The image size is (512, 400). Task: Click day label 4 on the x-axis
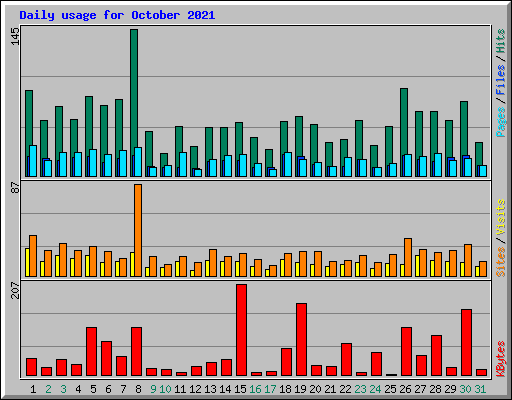point(78,389)
